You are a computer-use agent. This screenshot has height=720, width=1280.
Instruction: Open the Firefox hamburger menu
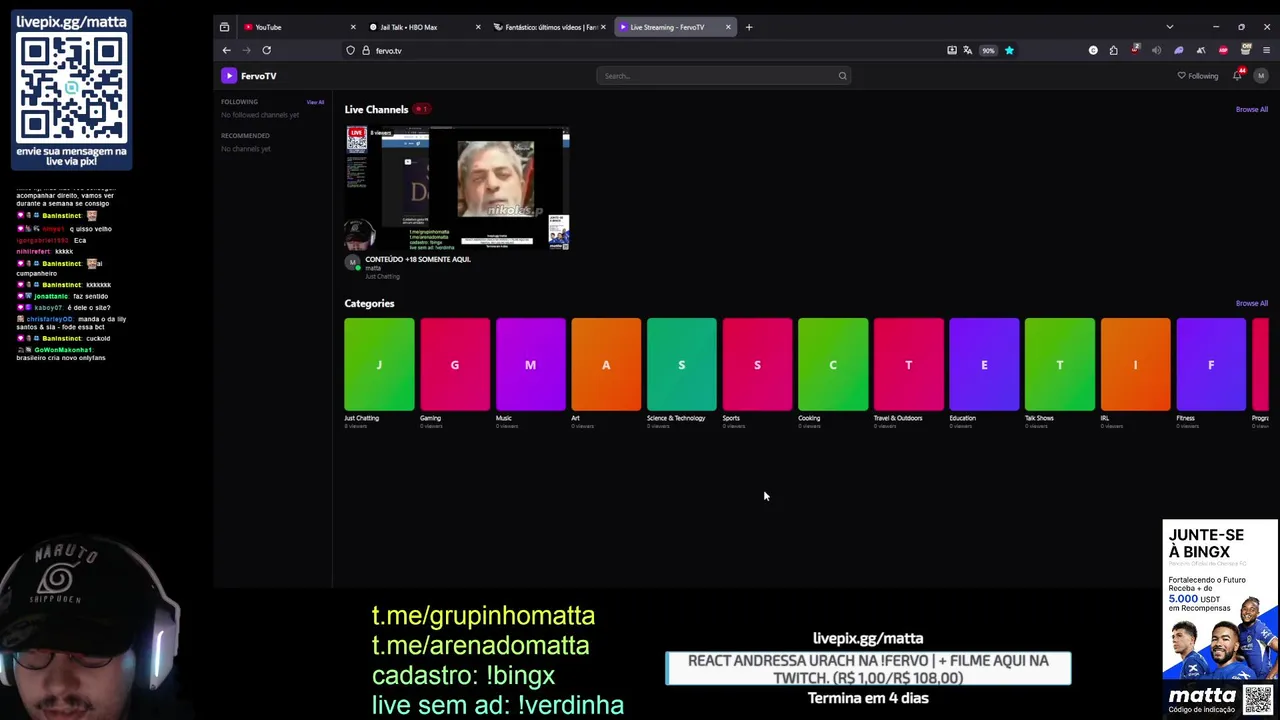[1266, 50]
